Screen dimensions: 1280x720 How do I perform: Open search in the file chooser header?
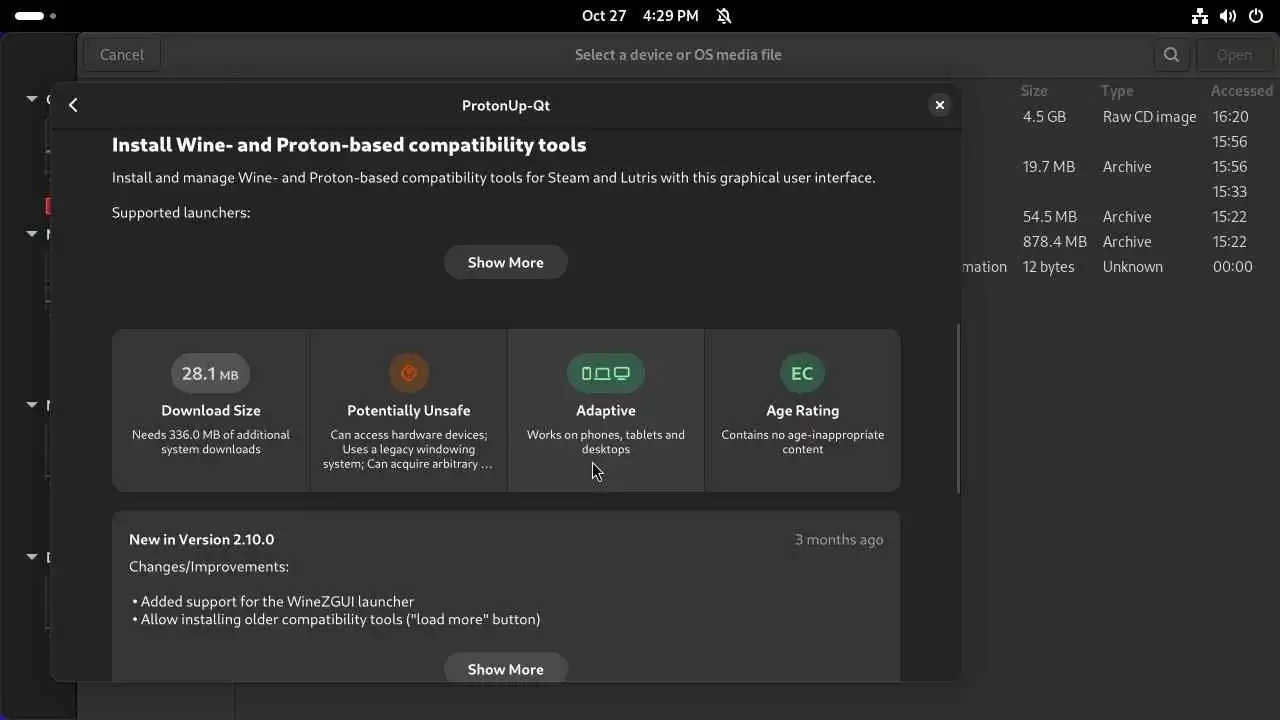1171,55
